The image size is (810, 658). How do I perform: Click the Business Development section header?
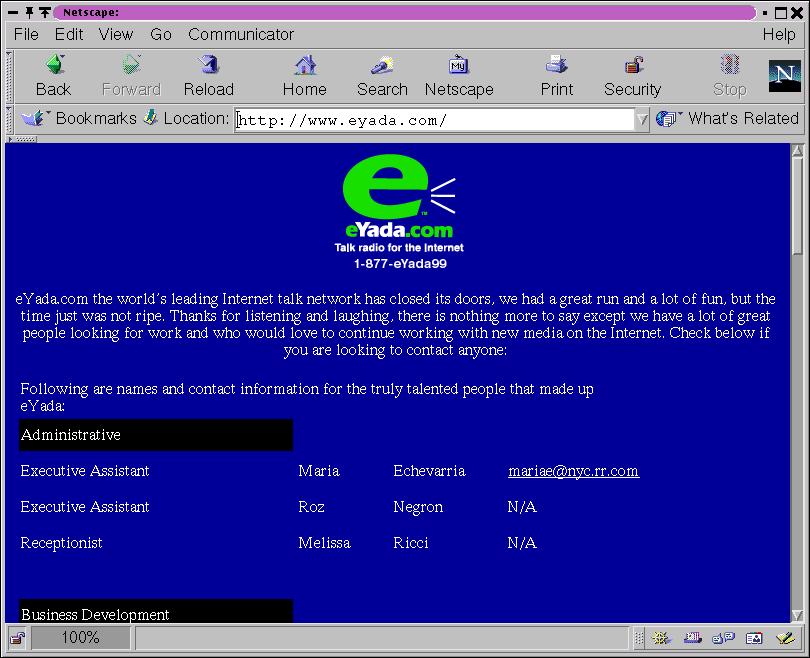[156, 612]
